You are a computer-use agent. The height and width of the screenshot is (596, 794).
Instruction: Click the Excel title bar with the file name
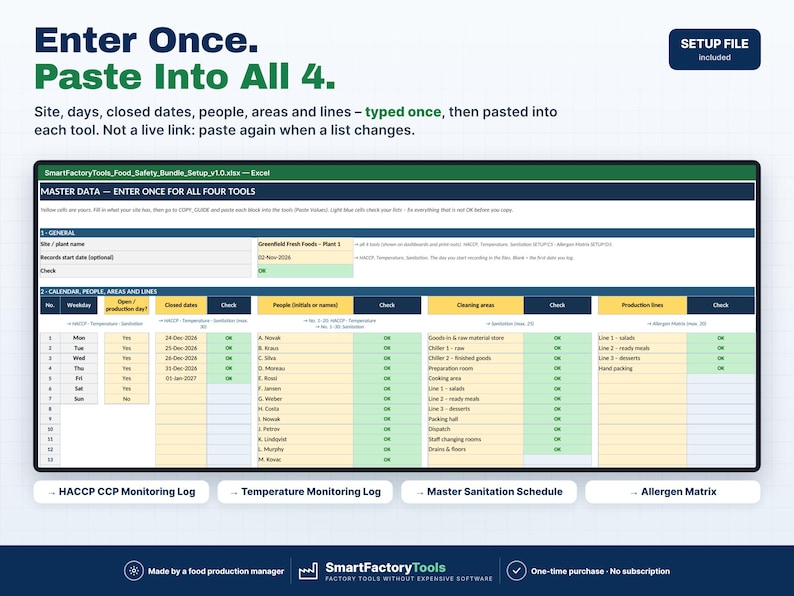[397, 173]
